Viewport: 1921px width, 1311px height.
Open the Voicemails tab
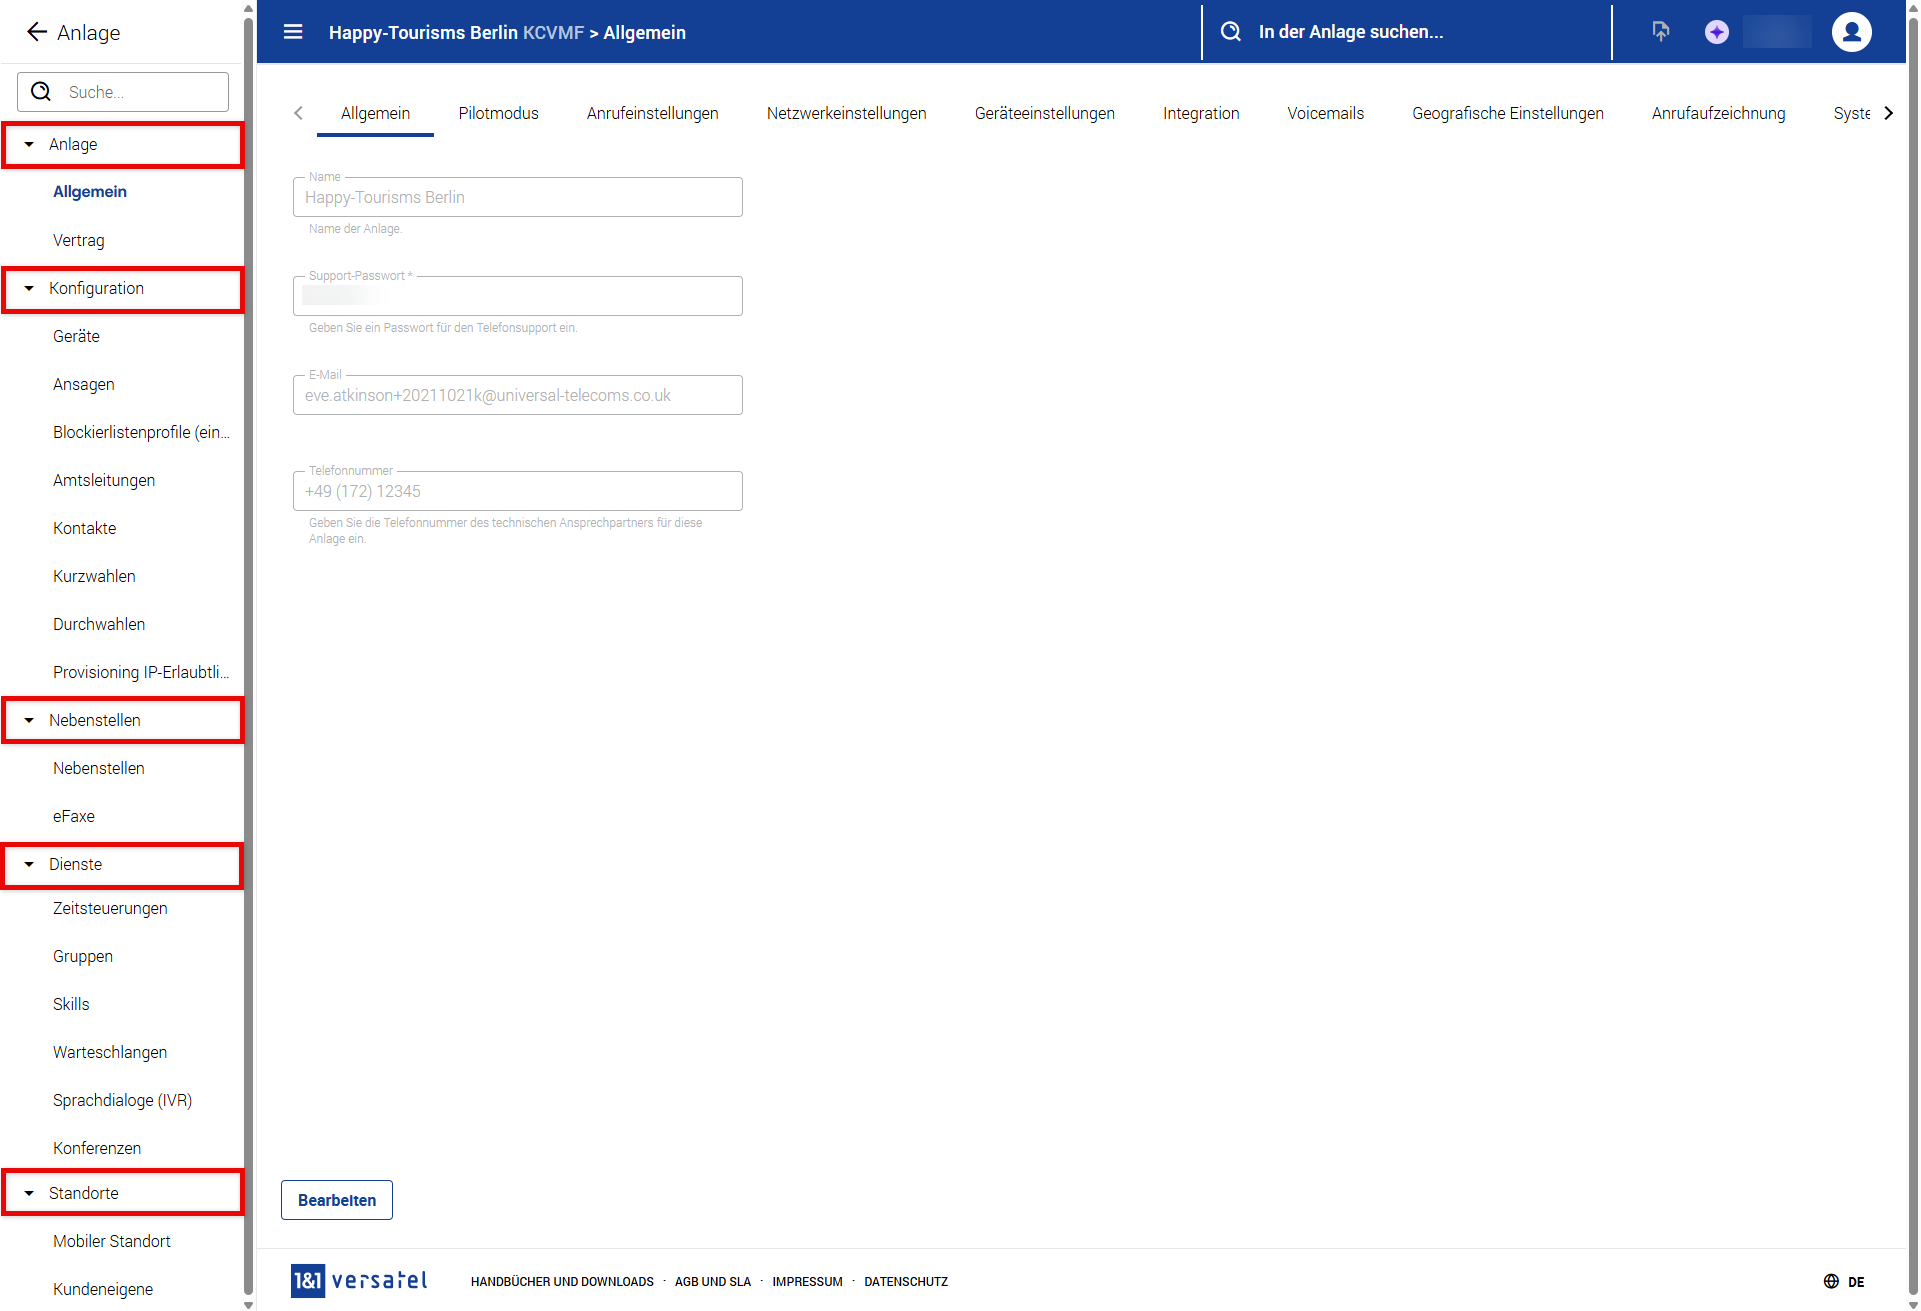[1325, 113]
